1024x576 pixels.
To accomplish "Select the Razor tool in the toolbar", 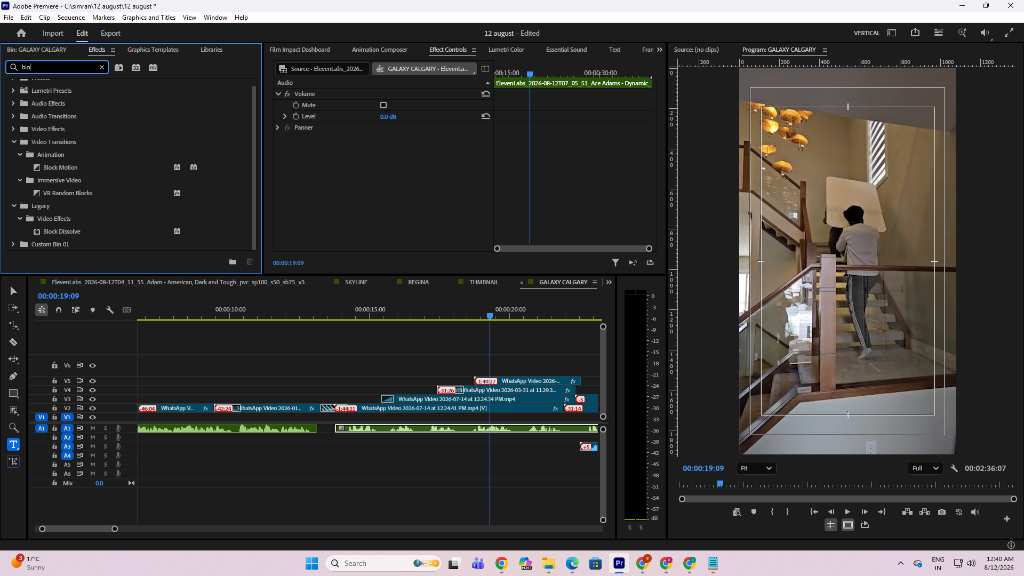I will pos(13,342).
